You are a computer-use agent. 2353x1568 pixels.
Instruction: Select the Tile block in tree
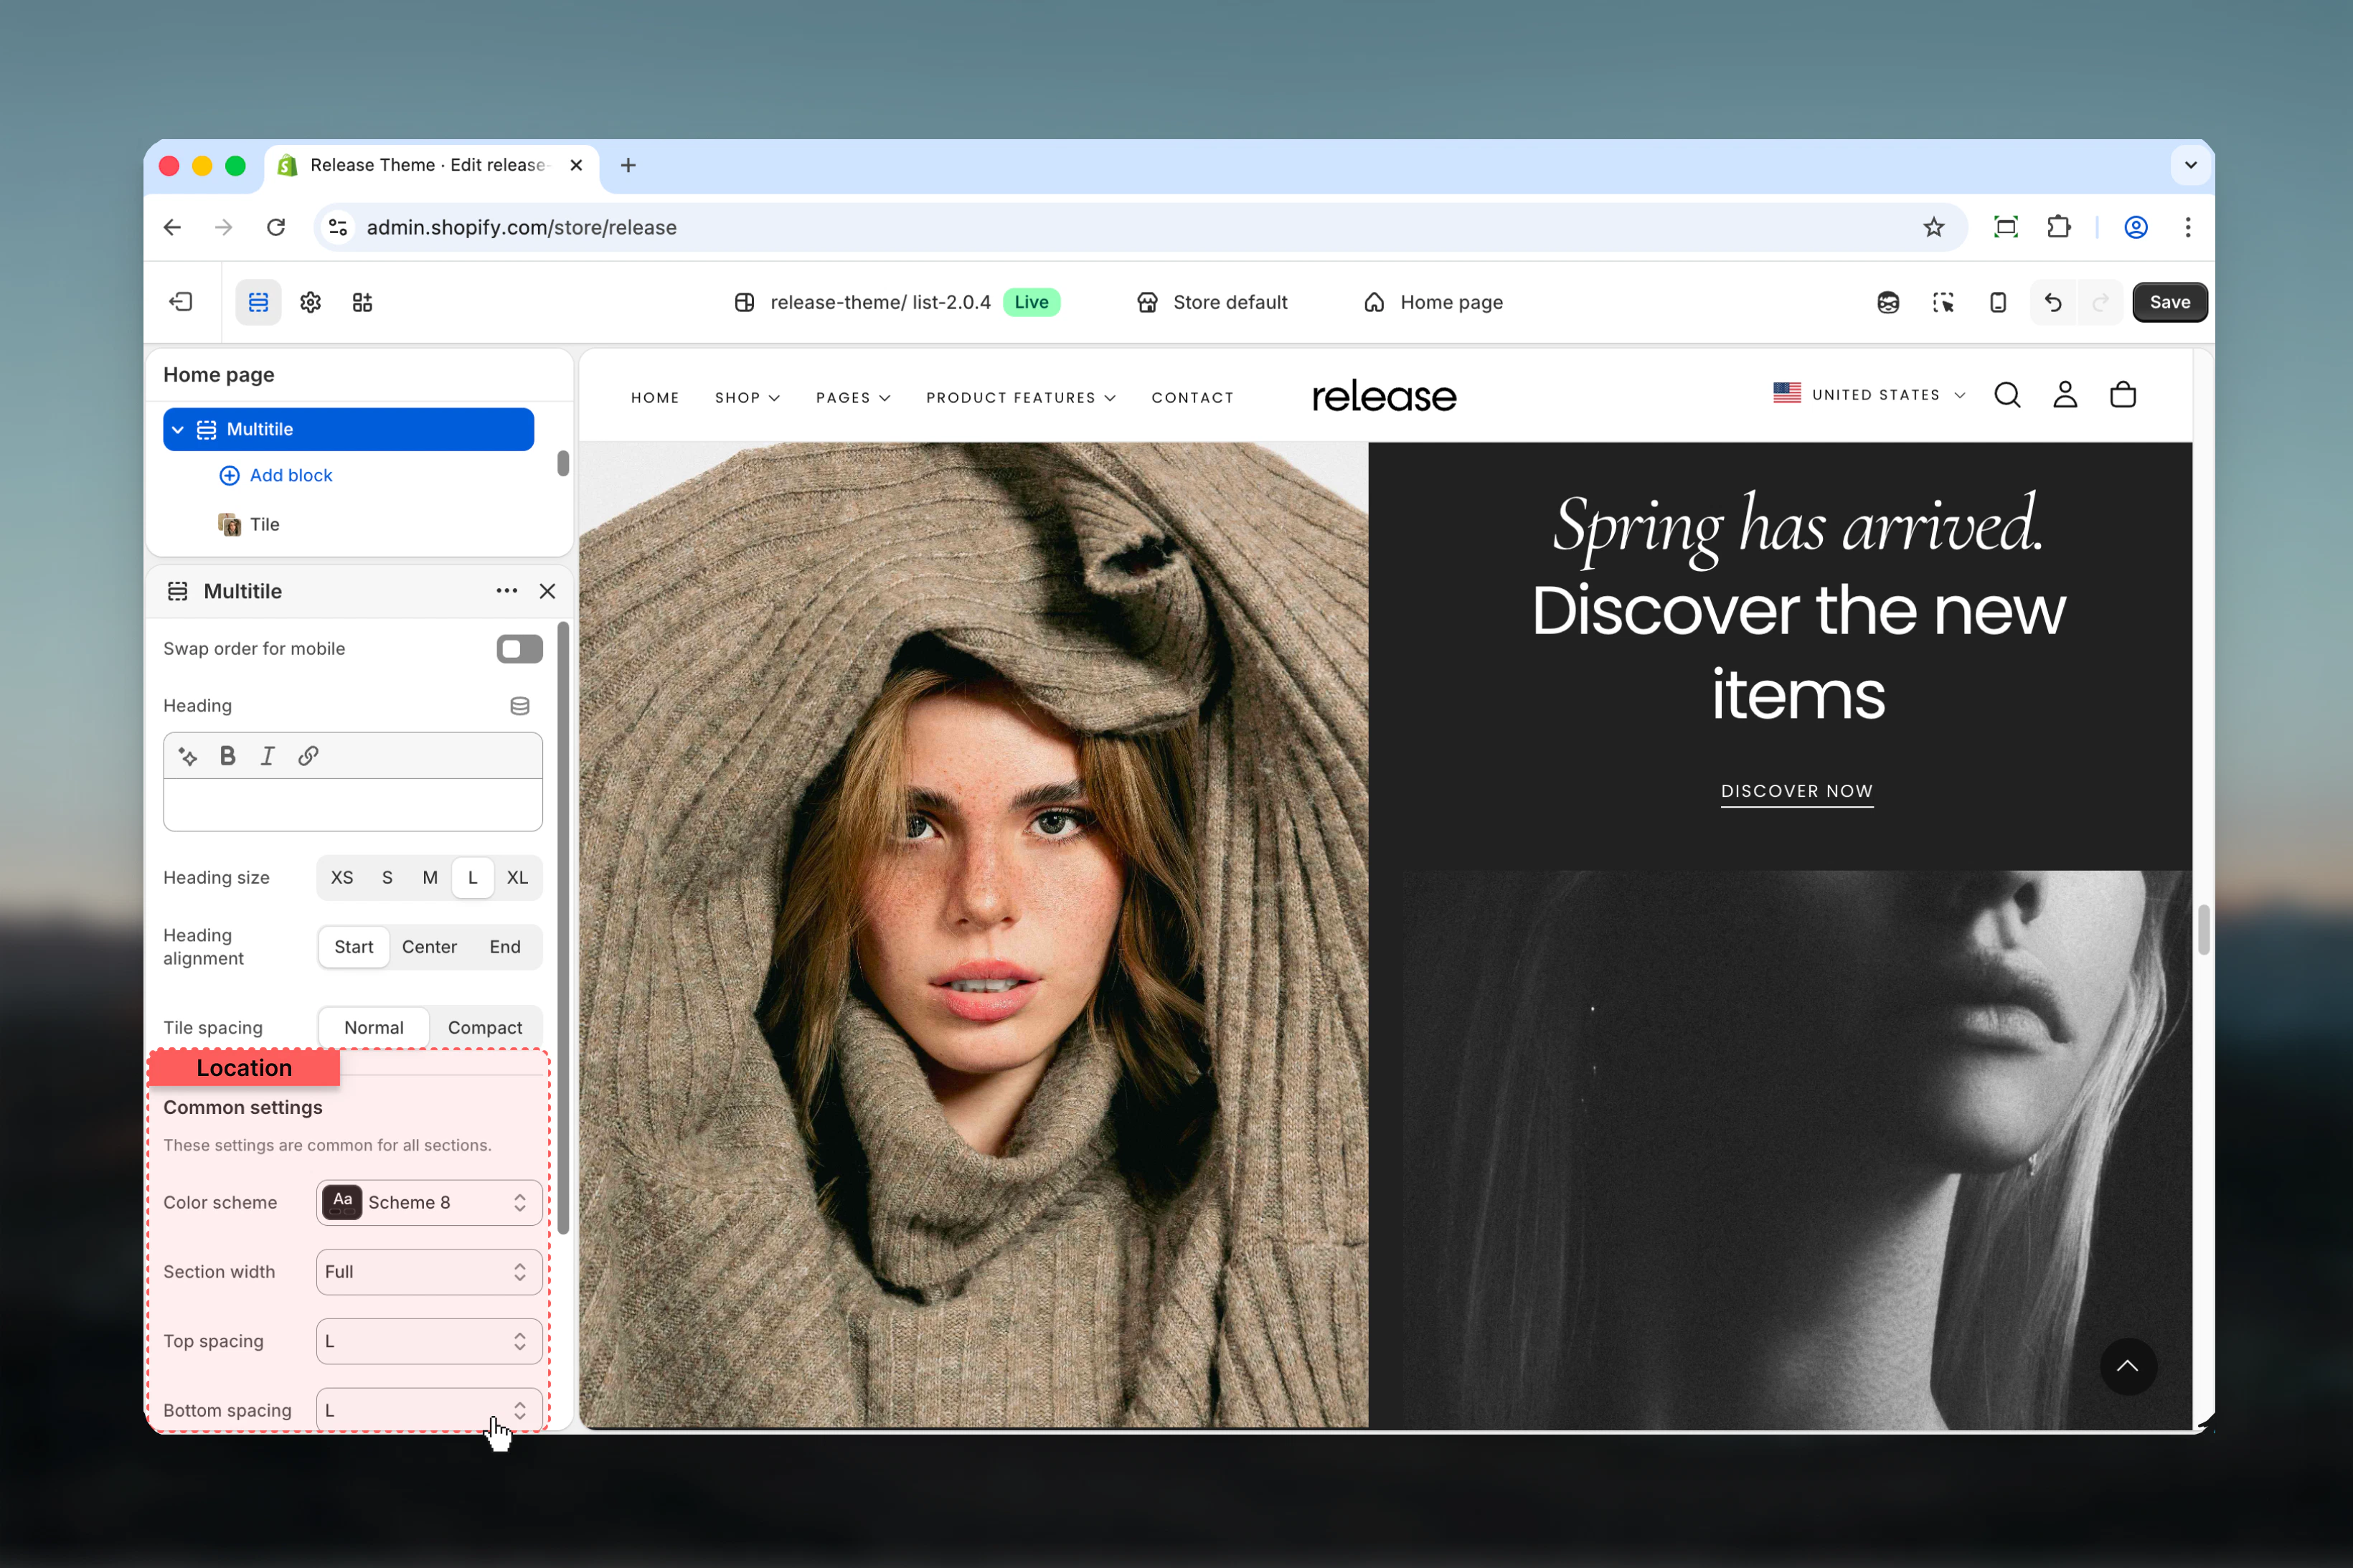(x=250, y=524)
